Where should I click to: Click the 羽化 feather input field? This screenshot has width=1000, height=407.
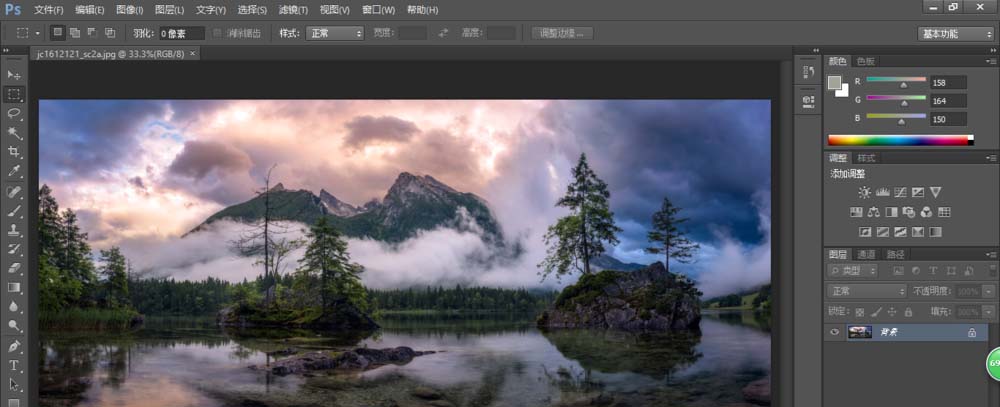click(x=182, y=33)
